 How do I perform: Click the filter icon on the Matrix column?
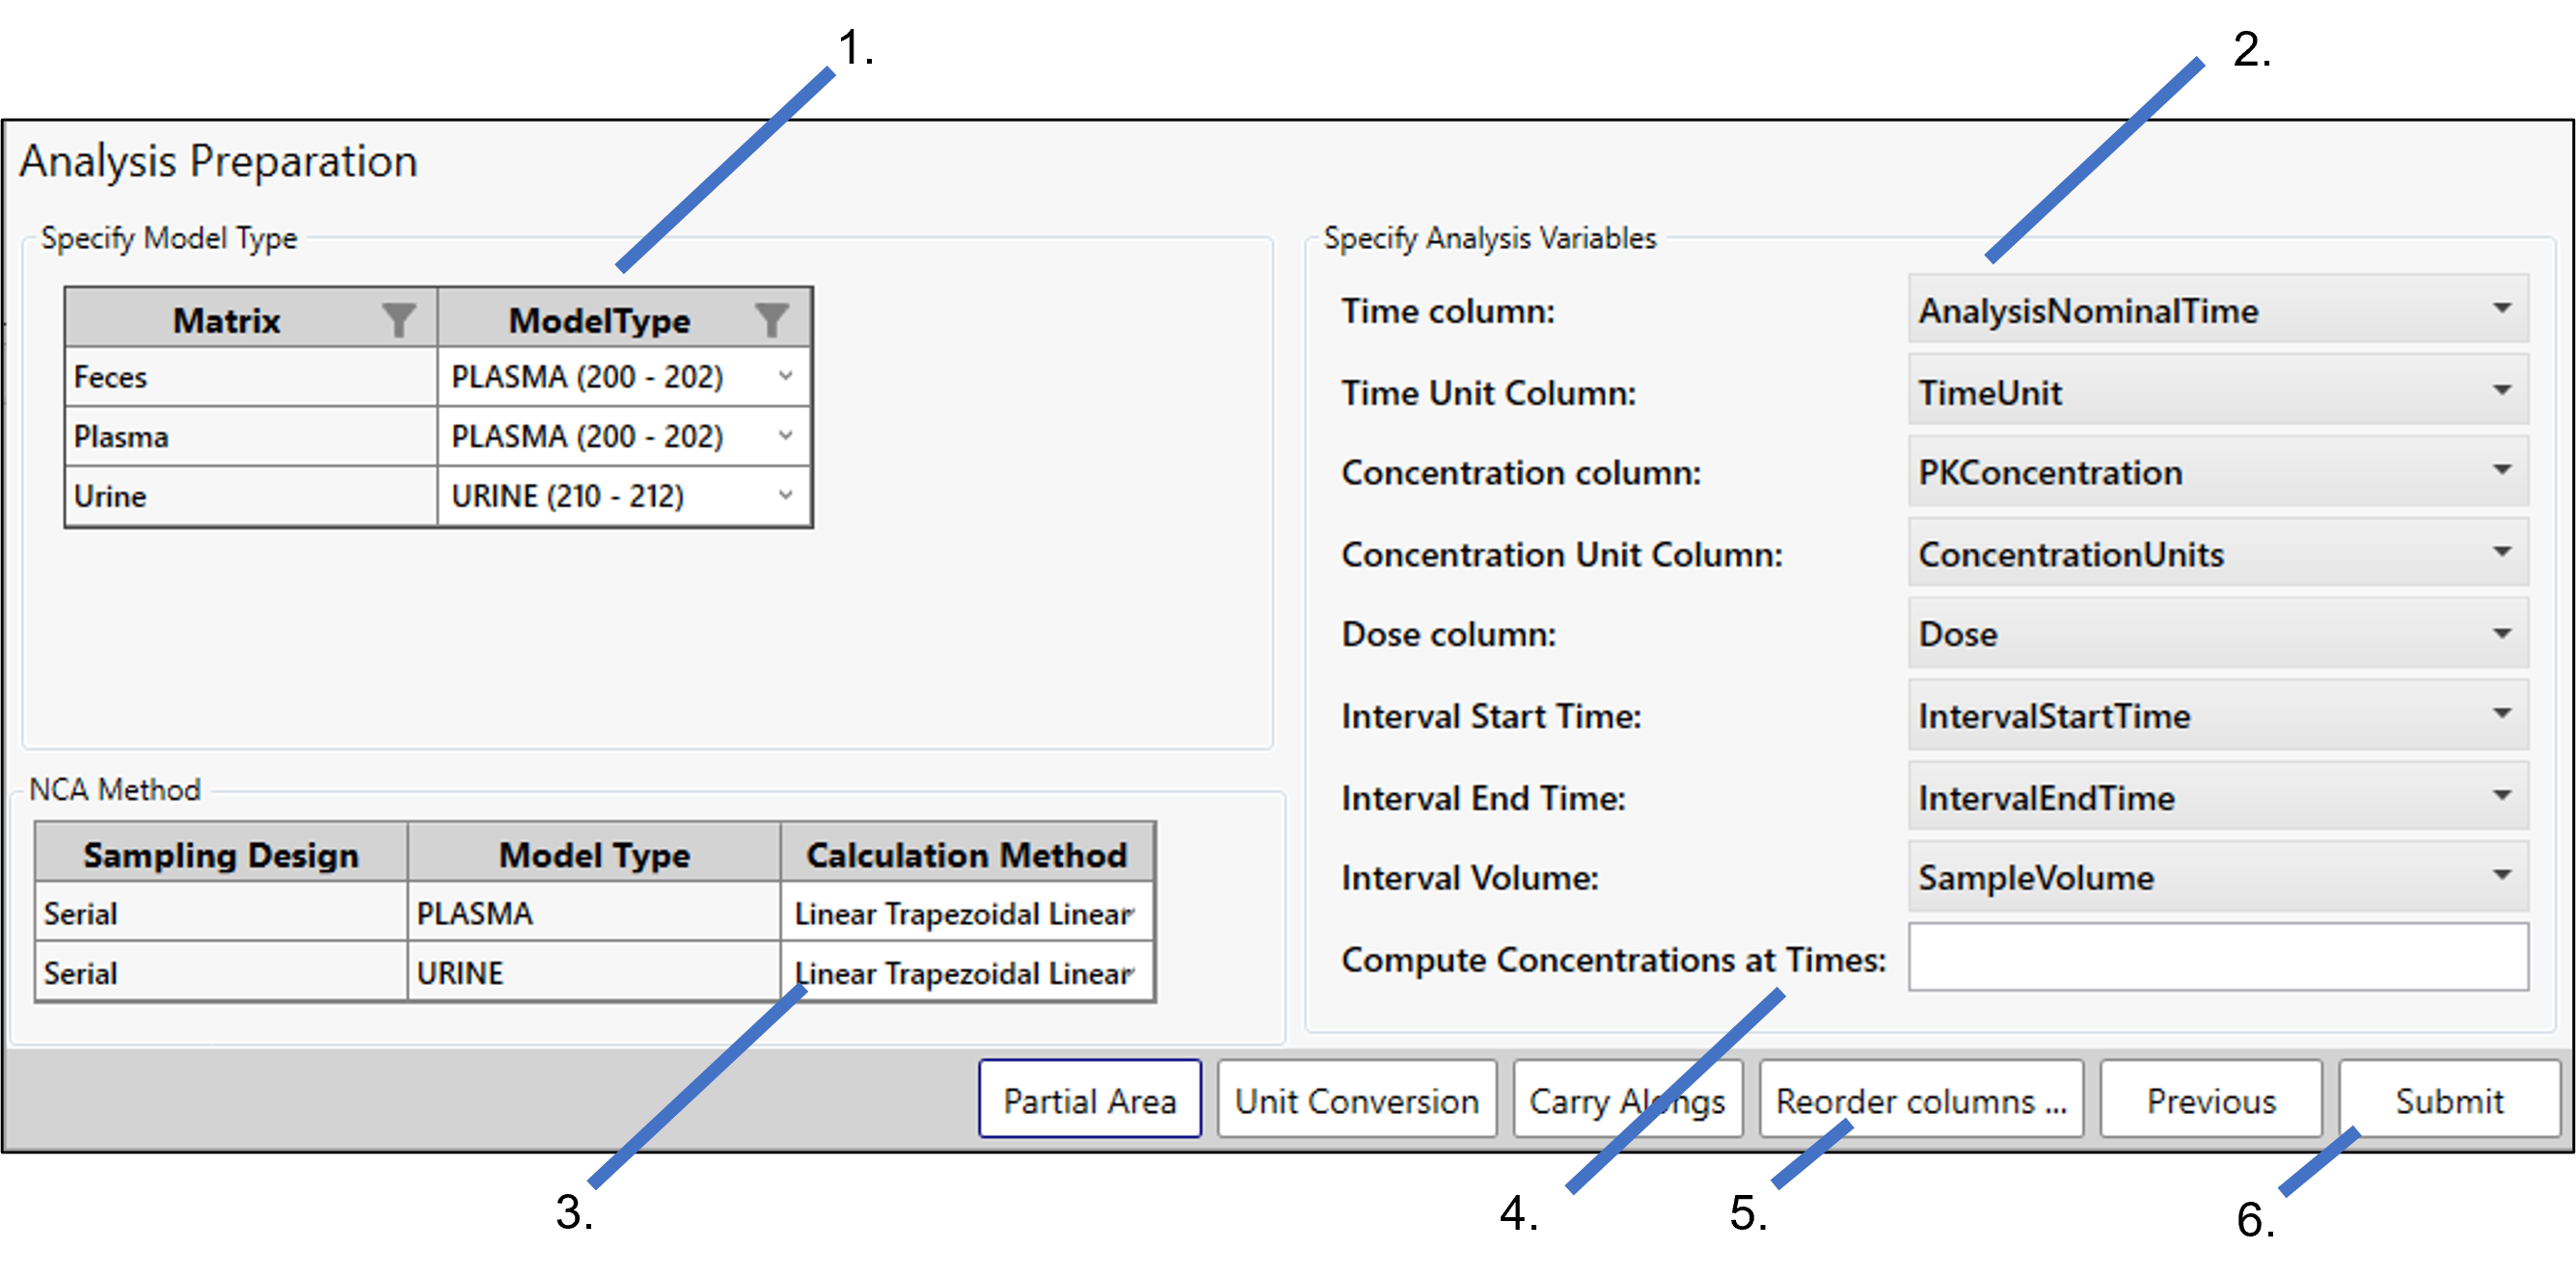[x=399, y=319]
